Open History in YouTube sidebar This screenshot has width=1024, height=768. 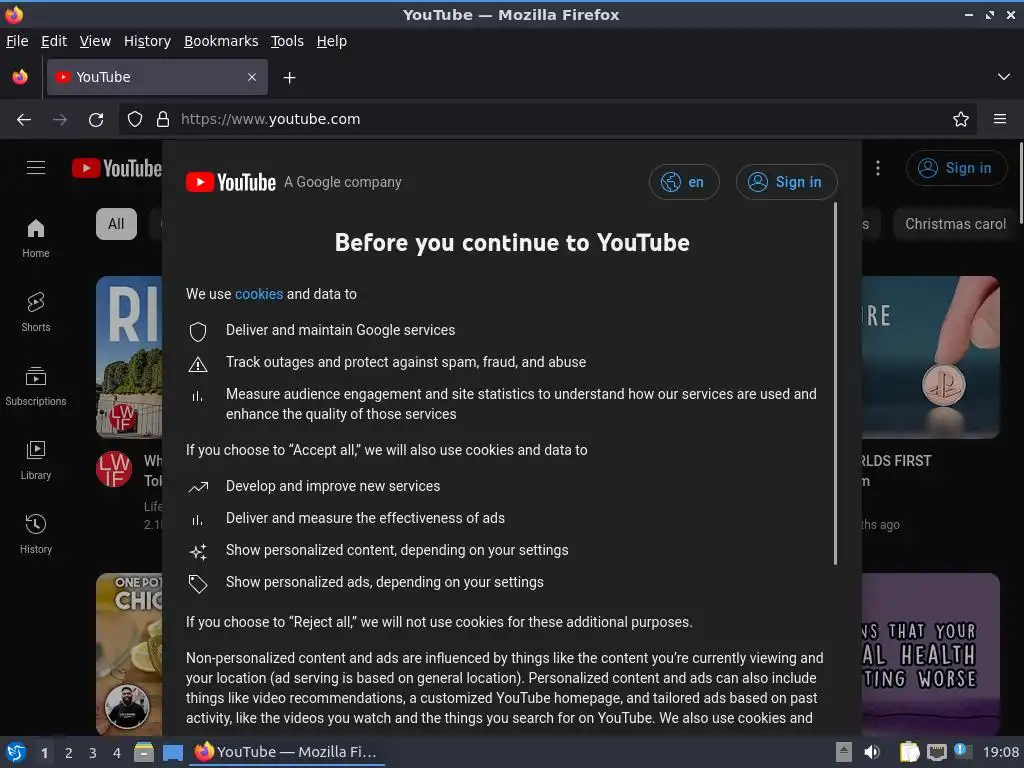pos(36,534)
